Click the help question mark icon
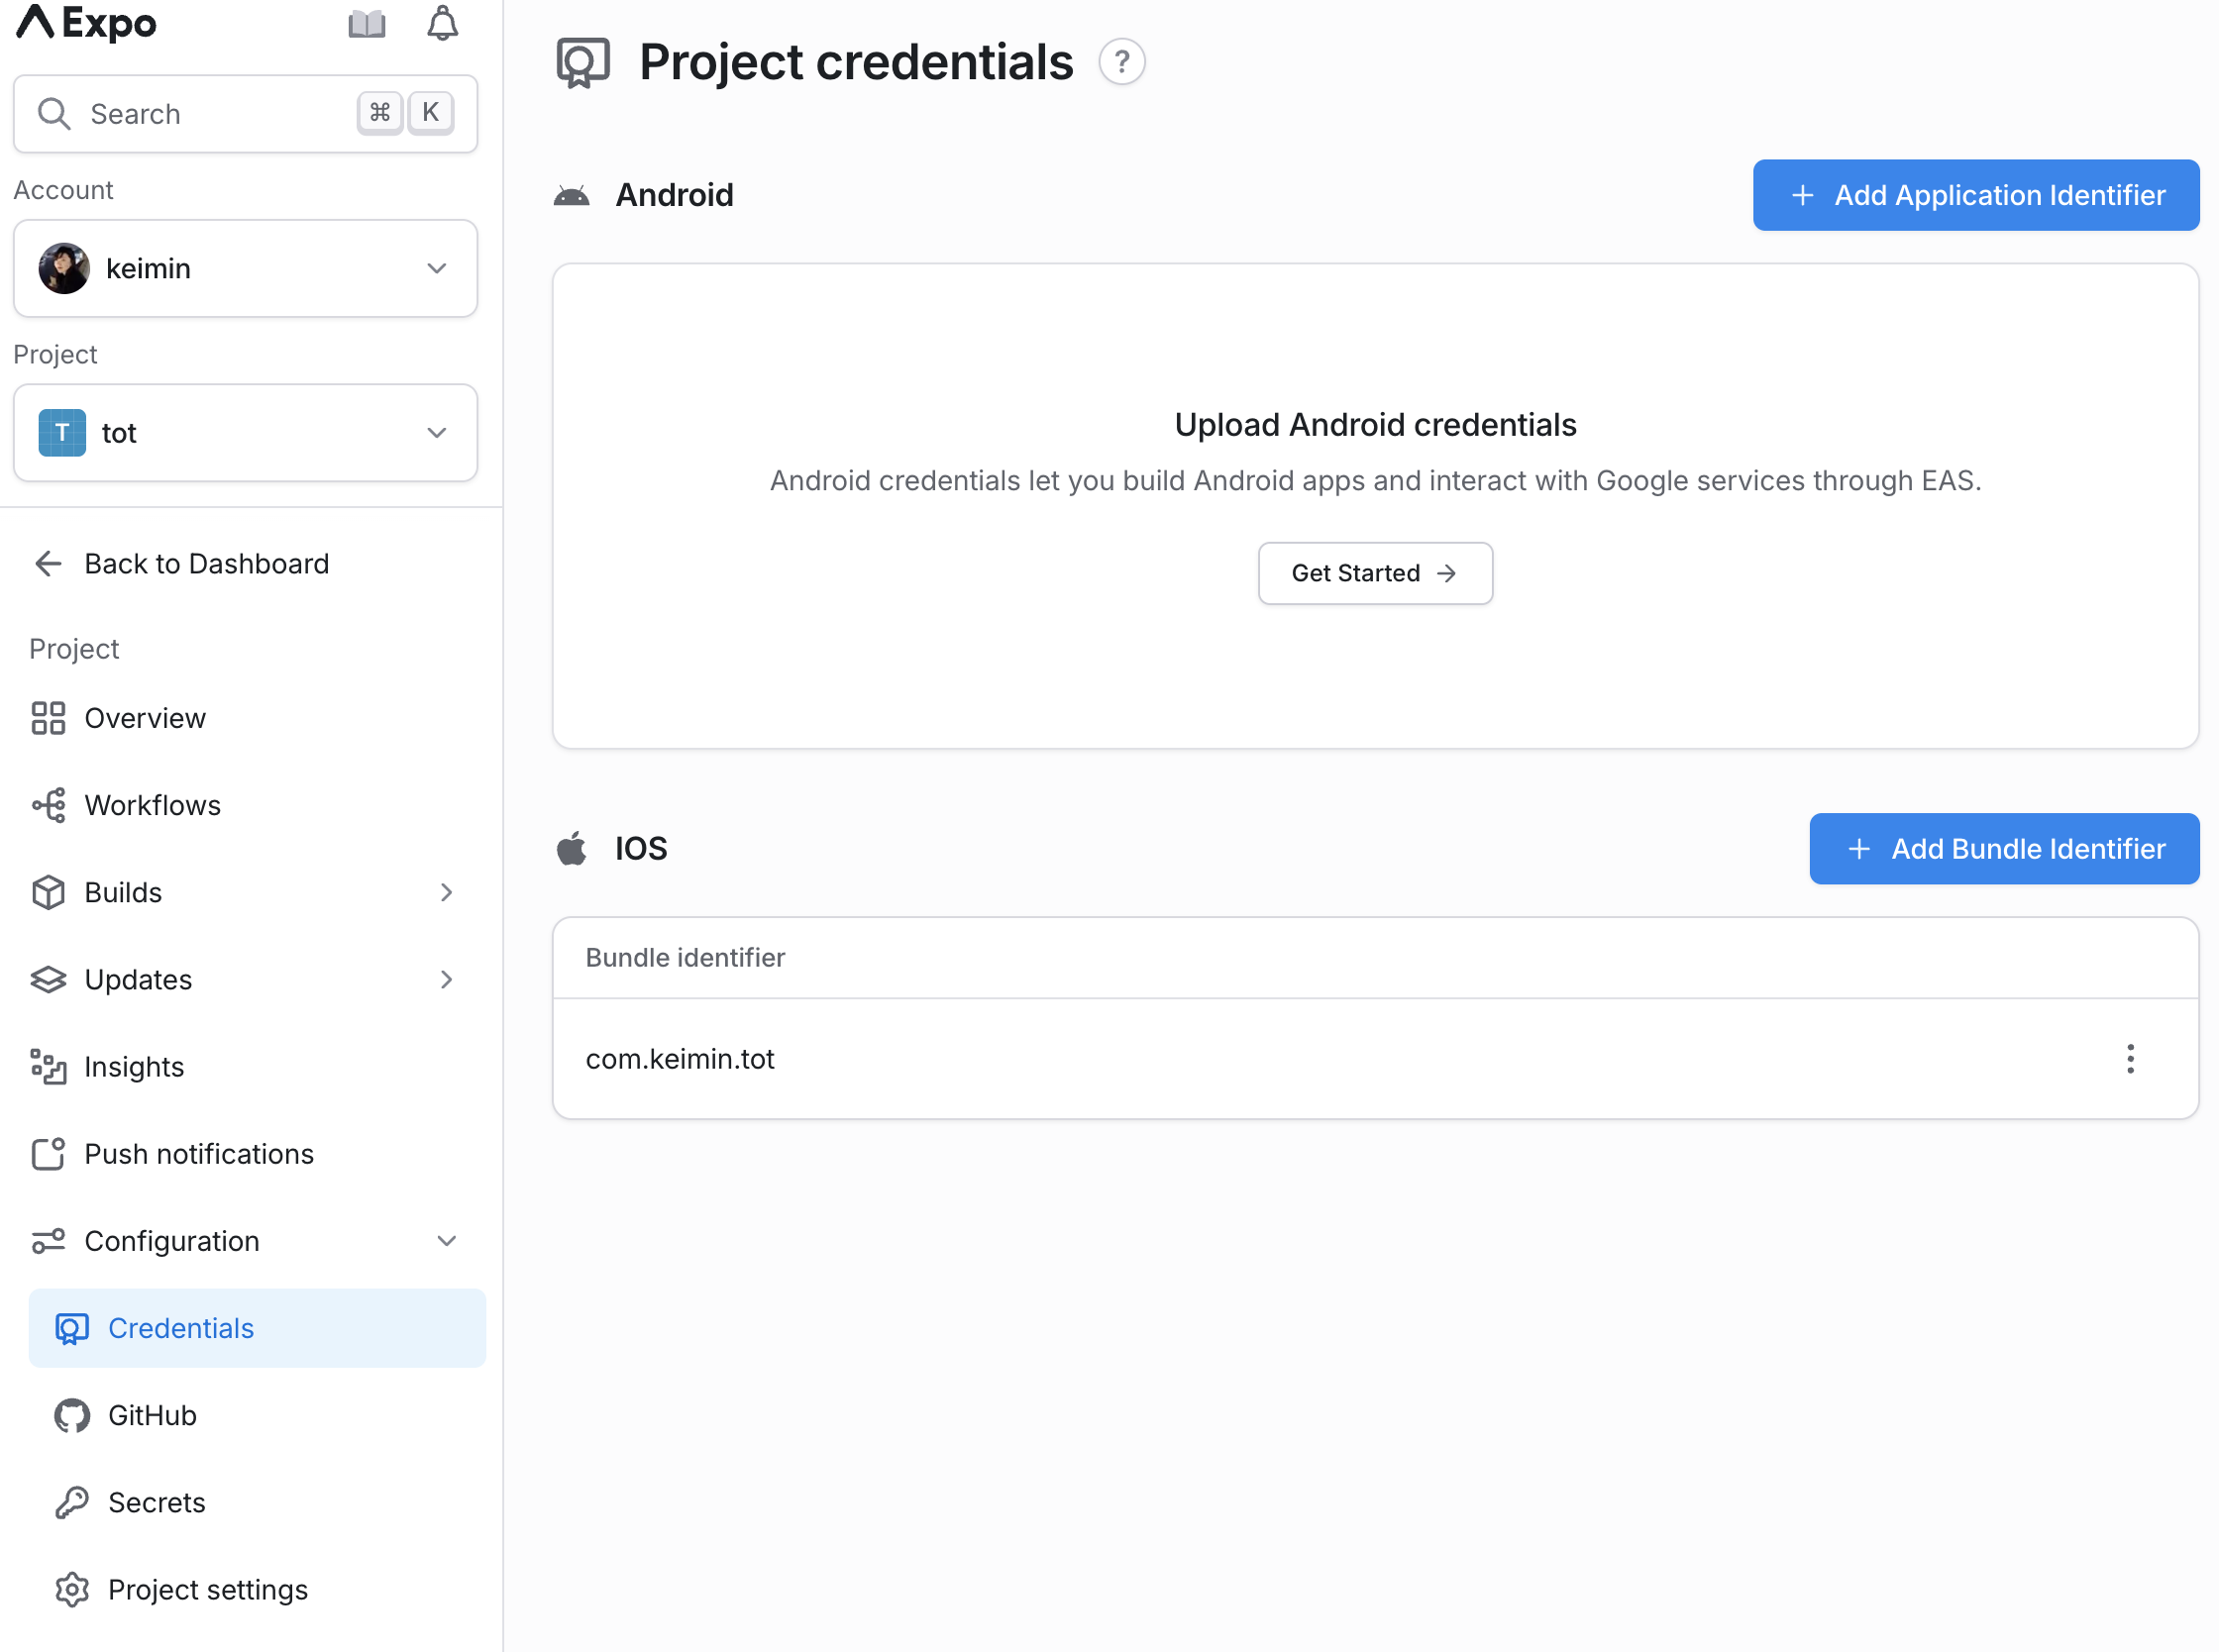Screen dimensions: 2219x1652 point(1121,62)
